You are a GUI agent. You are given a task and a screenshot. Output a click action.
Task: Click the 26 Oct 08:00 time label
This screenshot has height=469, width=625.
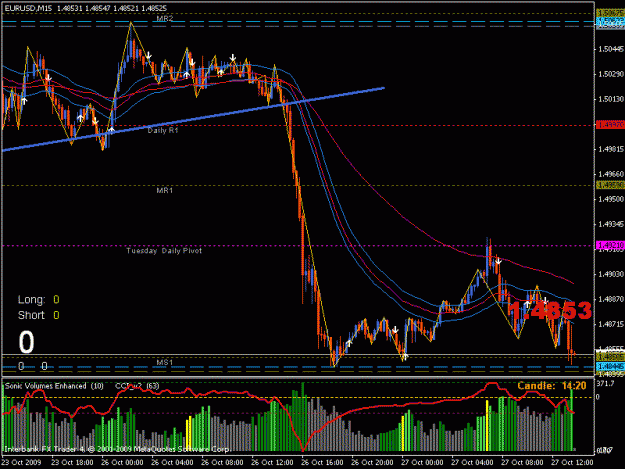[x=222, y=462]
